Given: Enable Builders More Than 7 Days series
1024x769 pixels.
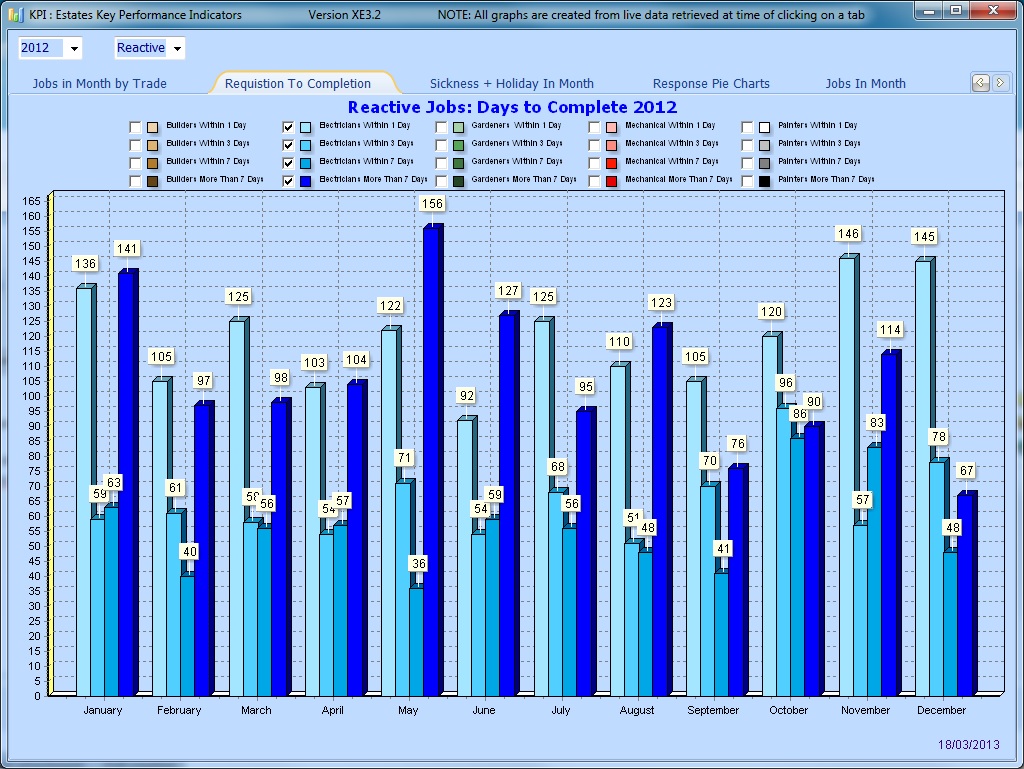Looking at the screenshot, I should click(x=135, y=181).
